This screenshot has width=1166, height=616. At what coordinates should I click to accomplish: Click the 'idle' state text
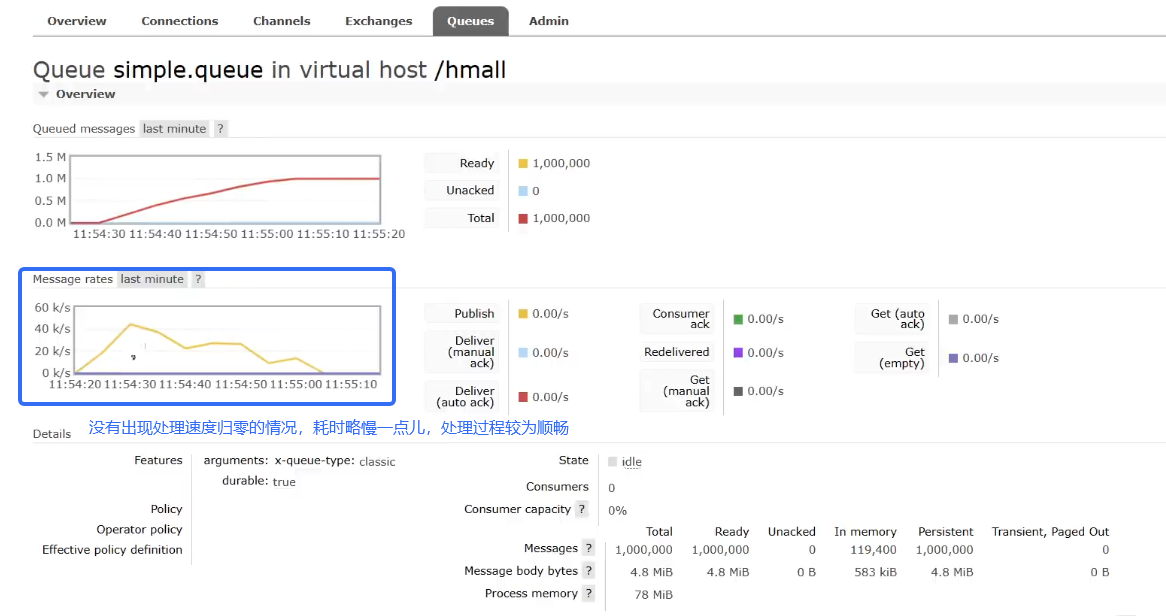[x=631, y=462]
